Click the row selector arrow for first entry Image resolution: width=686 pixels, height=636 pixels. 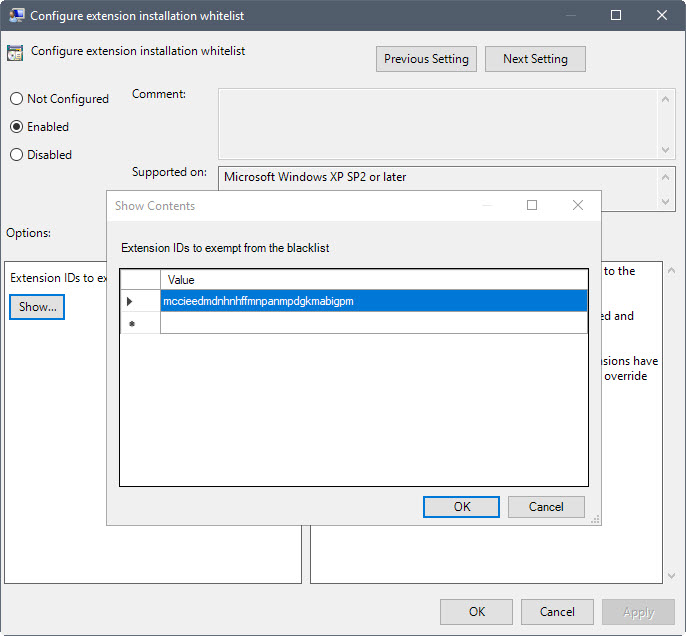[140, 301]
